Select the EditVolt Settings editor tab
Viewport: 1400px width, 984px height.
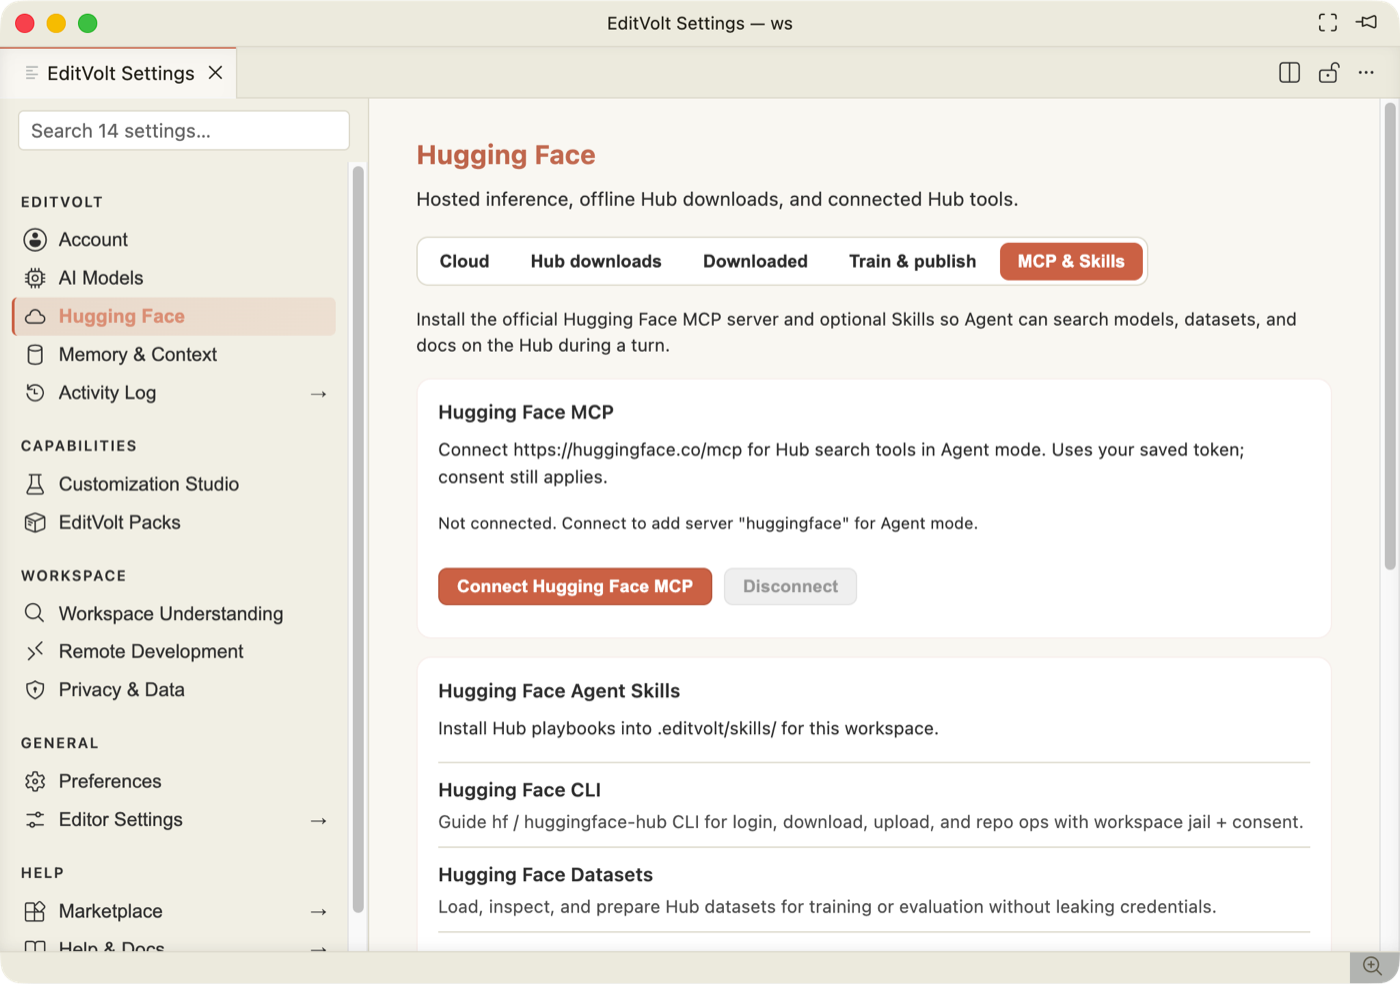click(x=119, y=73)
